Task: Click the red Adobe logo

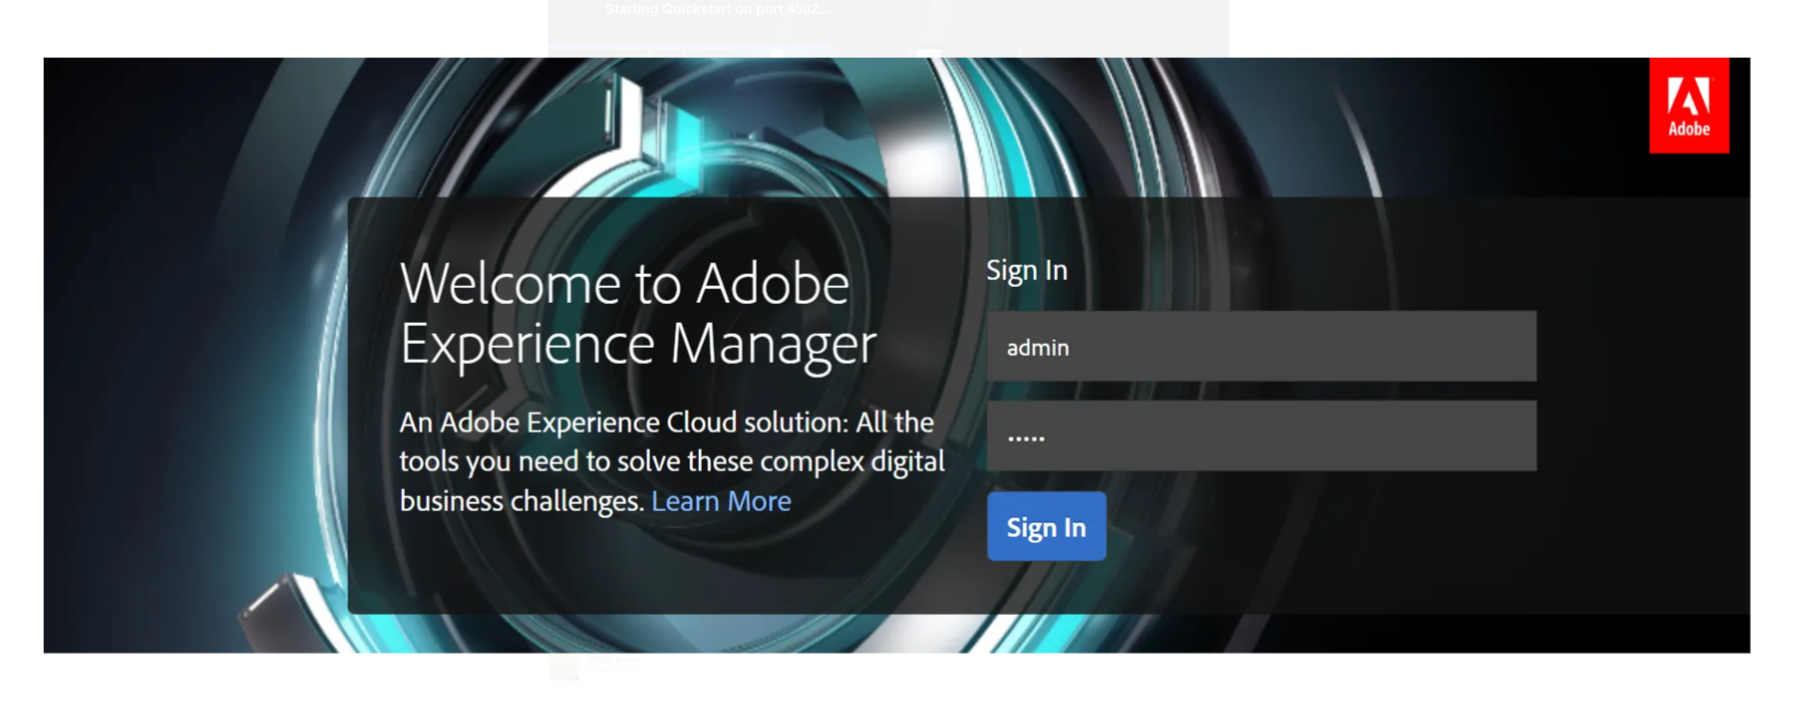Action: [x=1688, y=105]
